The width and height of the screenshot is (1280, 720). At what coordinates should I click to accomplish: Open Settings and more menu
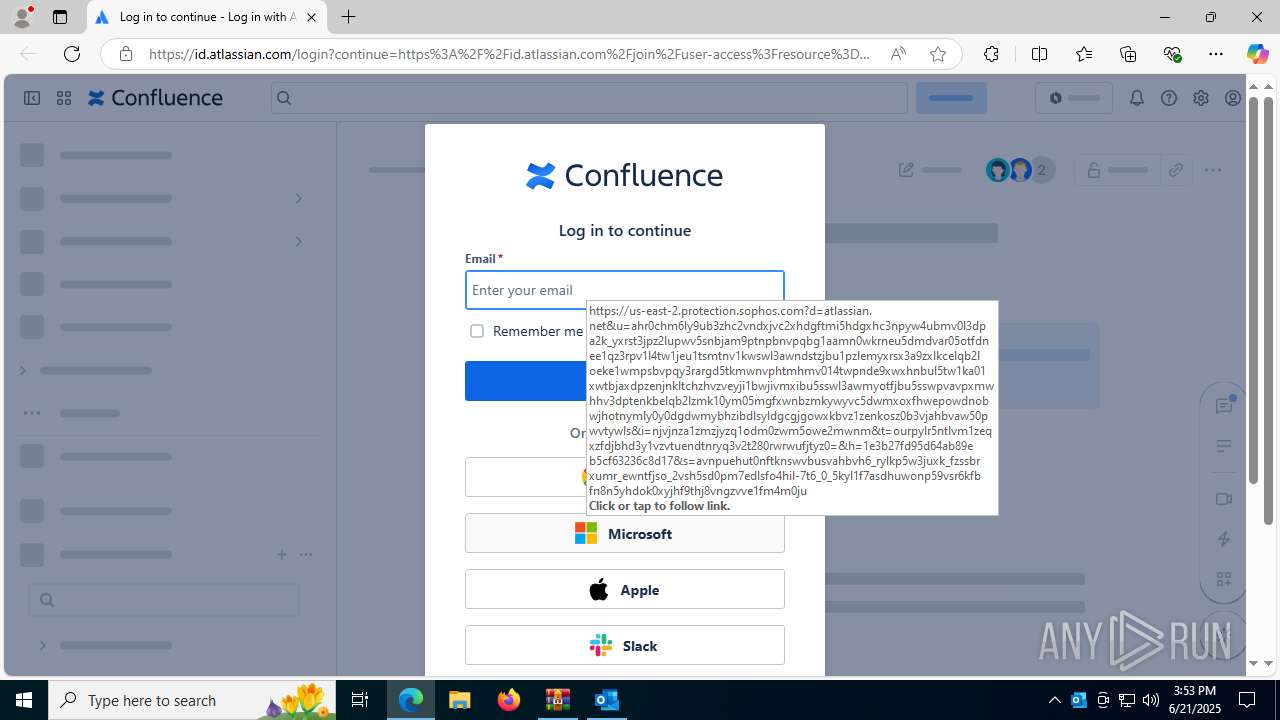(x=1216, y=54)
